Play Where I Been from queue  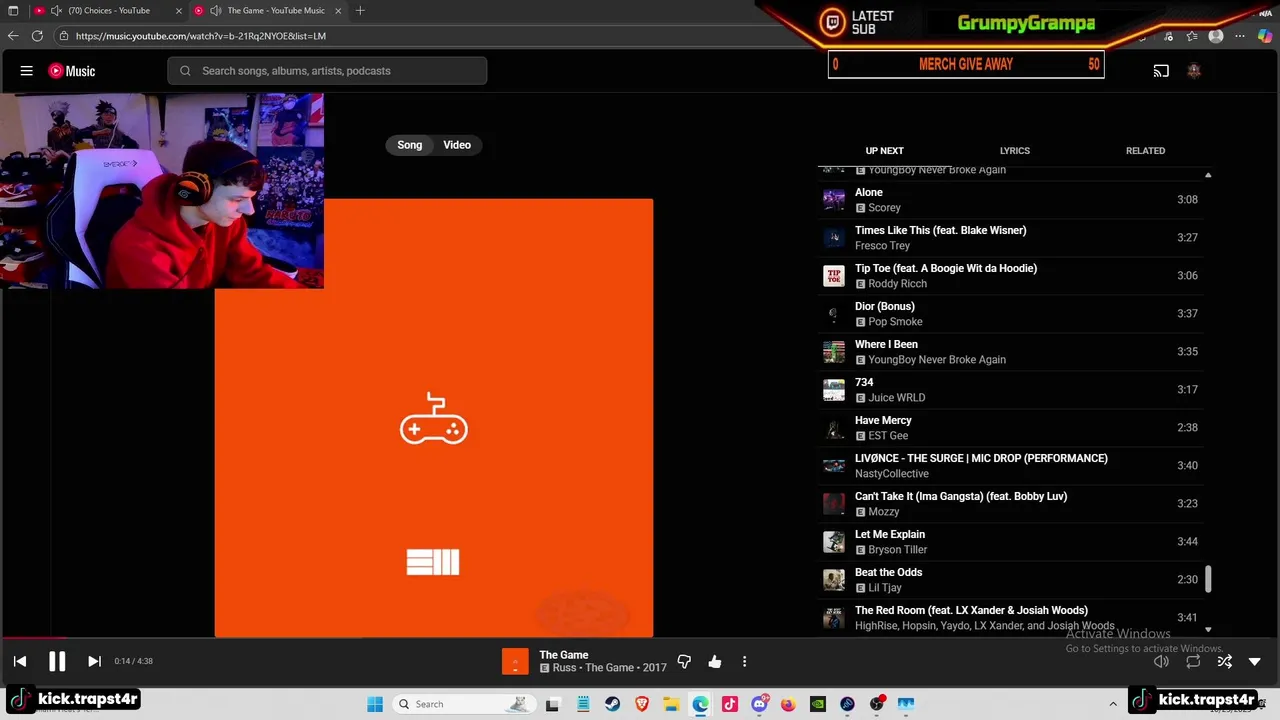click(x=1010, y=352)
